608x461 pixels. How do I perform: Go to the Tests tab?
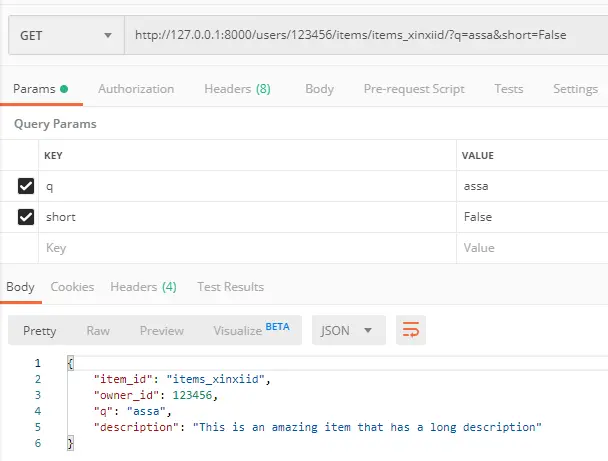508,89
